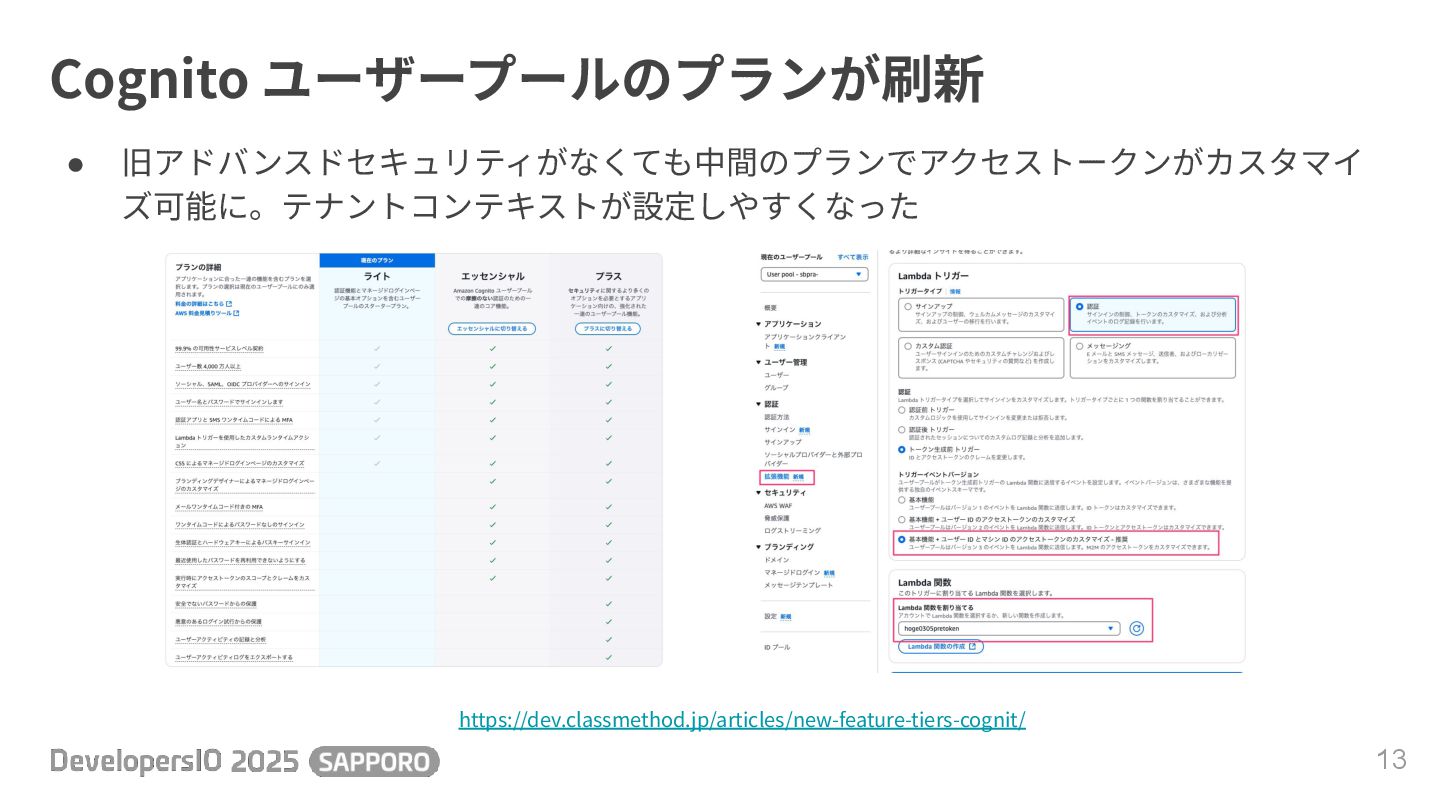The width and height of the screenshot is (1440, 810).
Task: Click the すべて表示 link
Action: point(853,257)
